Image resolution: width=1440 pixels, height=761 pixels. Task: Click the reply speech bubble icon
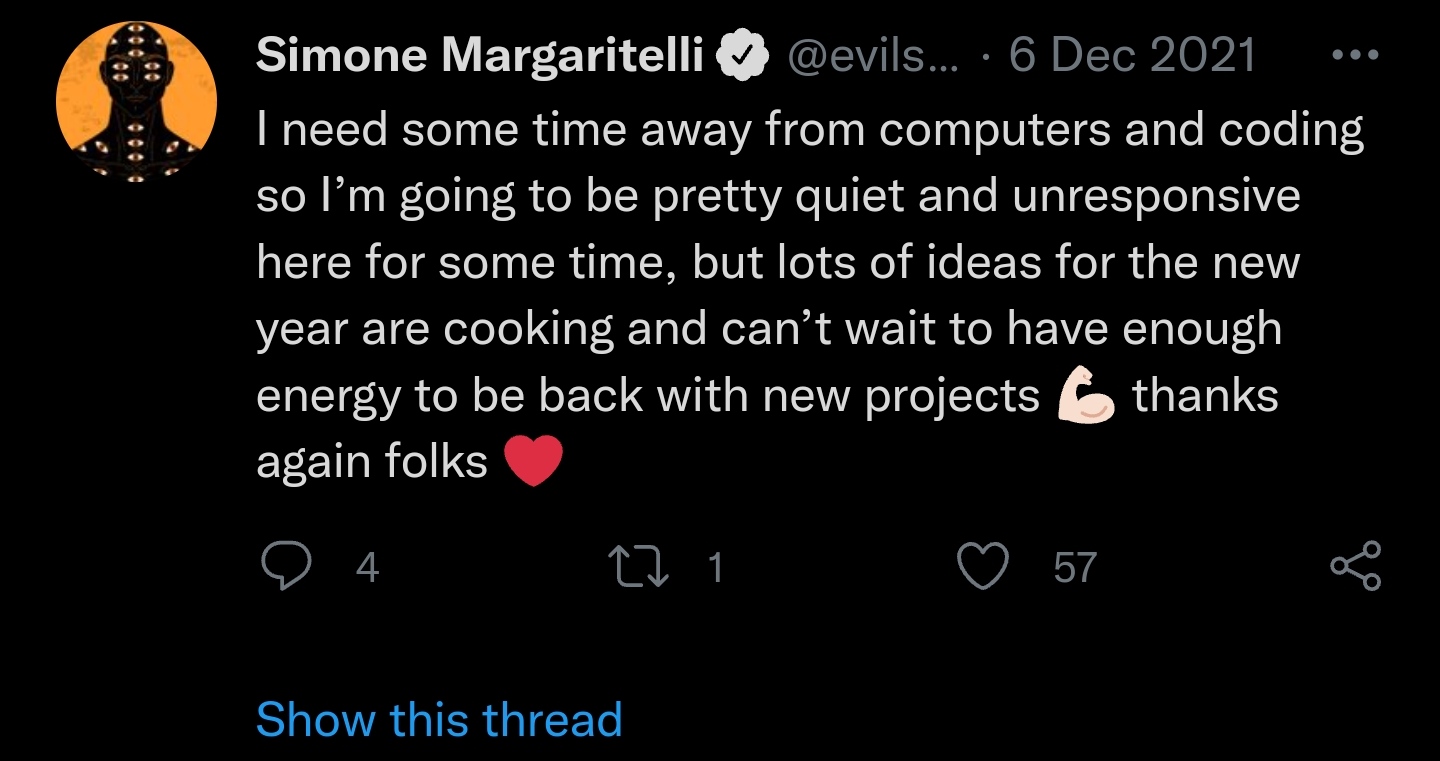[x=287, y=567]
